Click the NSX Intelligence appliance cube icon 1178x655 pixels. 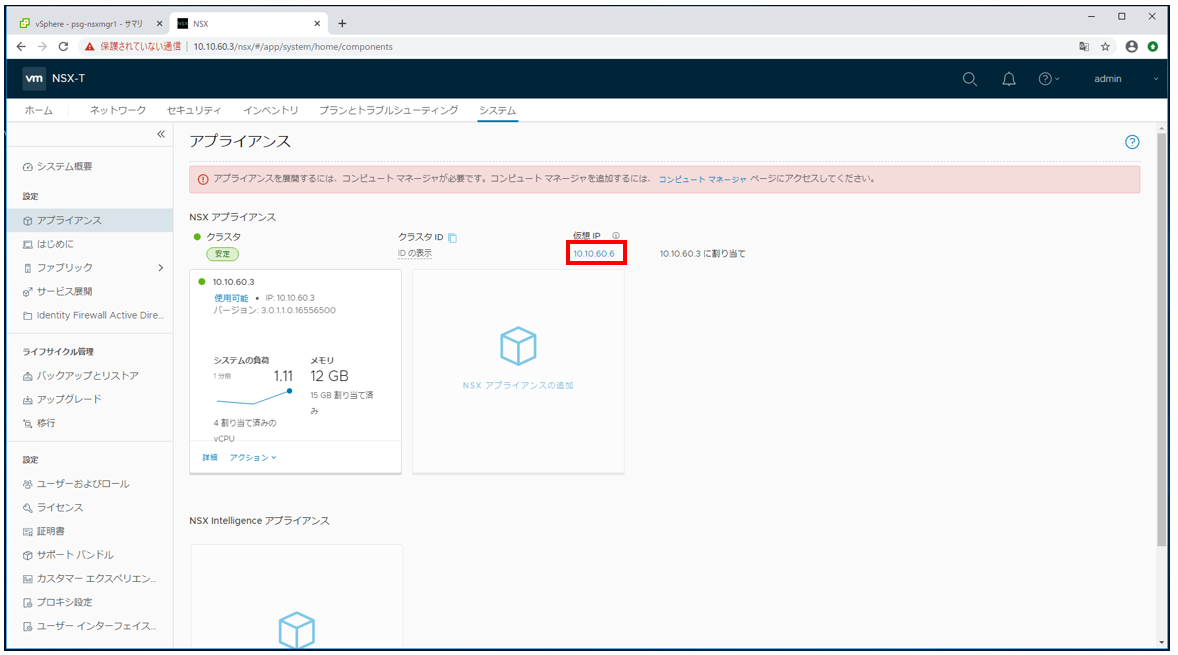[x=297, y=629]
